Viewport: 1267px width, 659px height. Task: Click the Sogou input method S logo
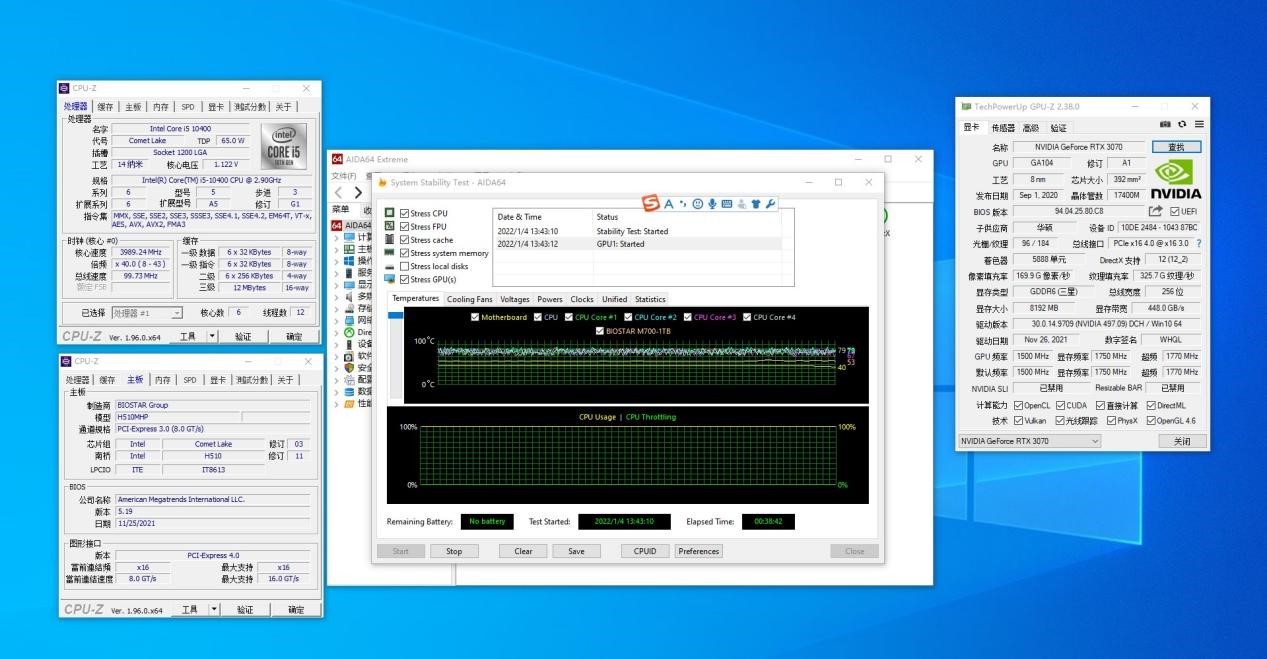click(x=651, y=203)
